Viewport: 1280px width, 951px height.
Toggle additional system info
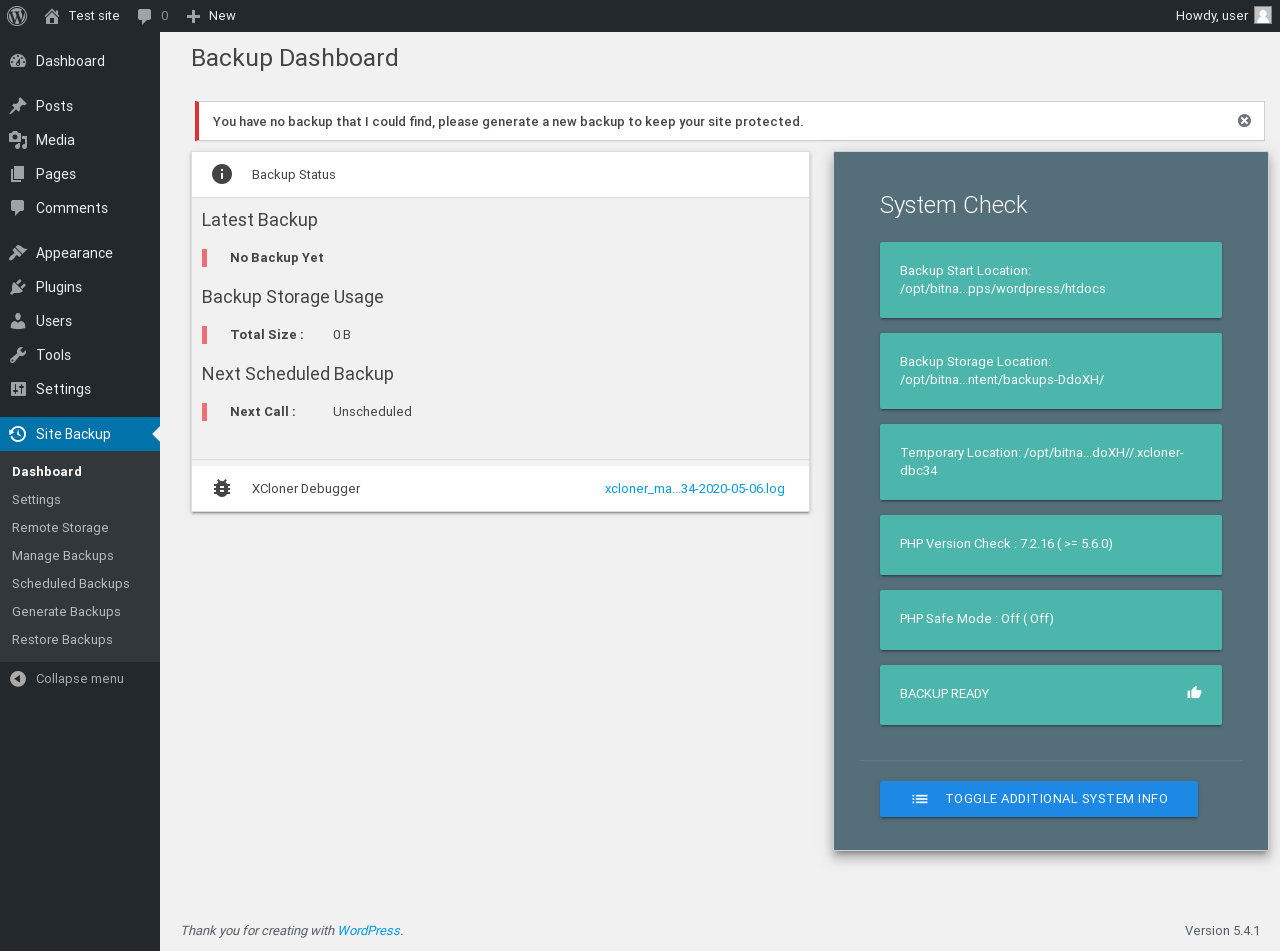(x=1038, y=799)
